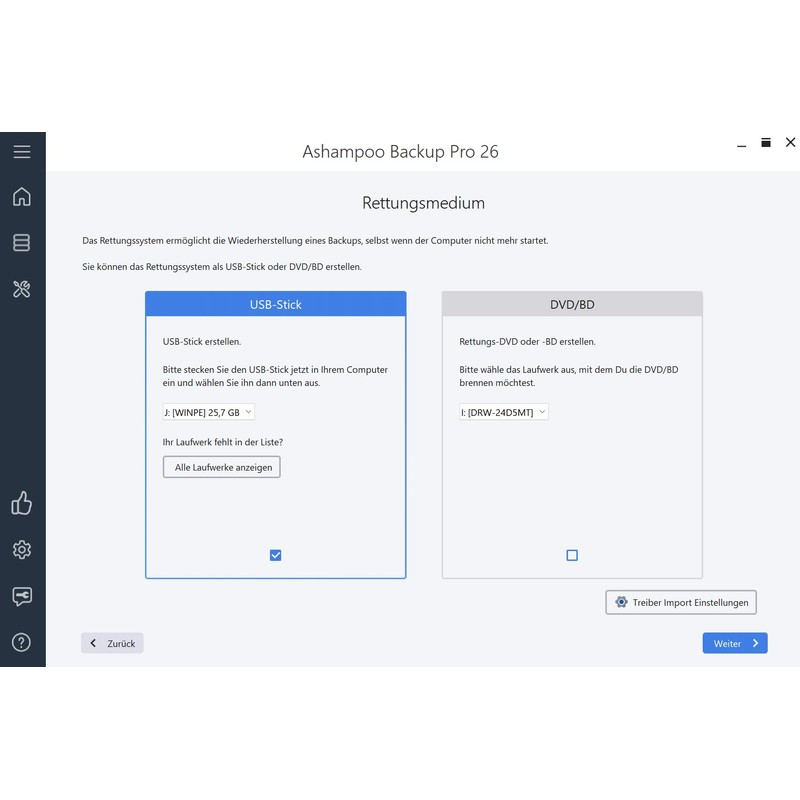Open the I: [DRW-24D5MT] burner dropdown
The width and height of the screenshot is (800, 800).
503,411
